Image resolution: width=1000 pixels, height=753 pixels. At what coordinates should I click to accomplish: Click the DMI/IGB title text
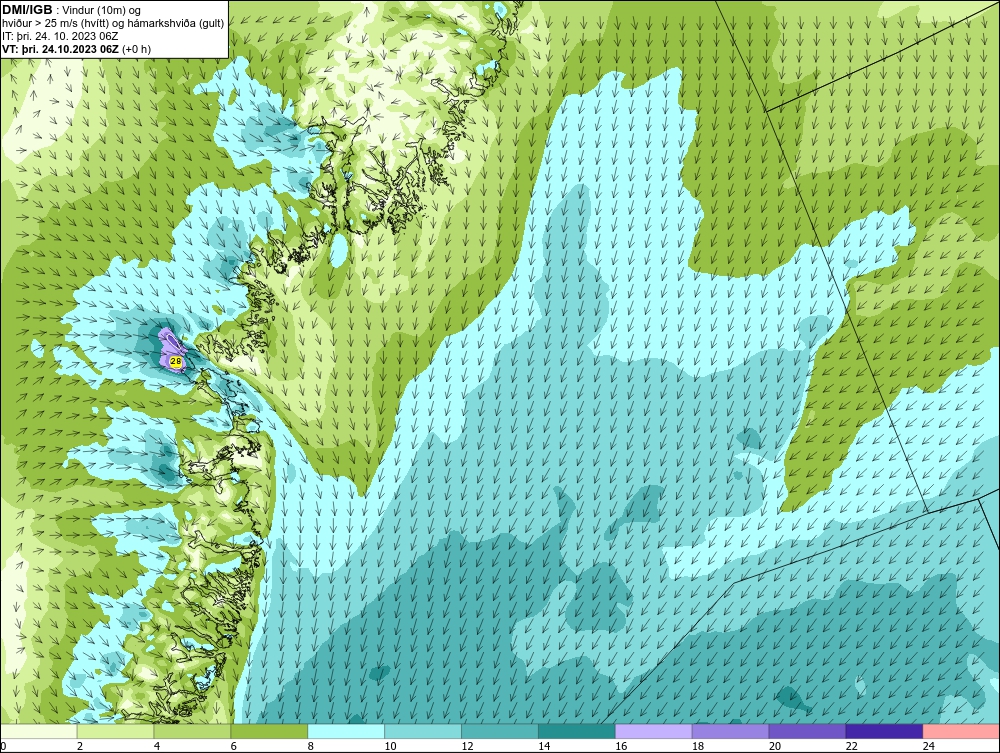click(27, 10)
